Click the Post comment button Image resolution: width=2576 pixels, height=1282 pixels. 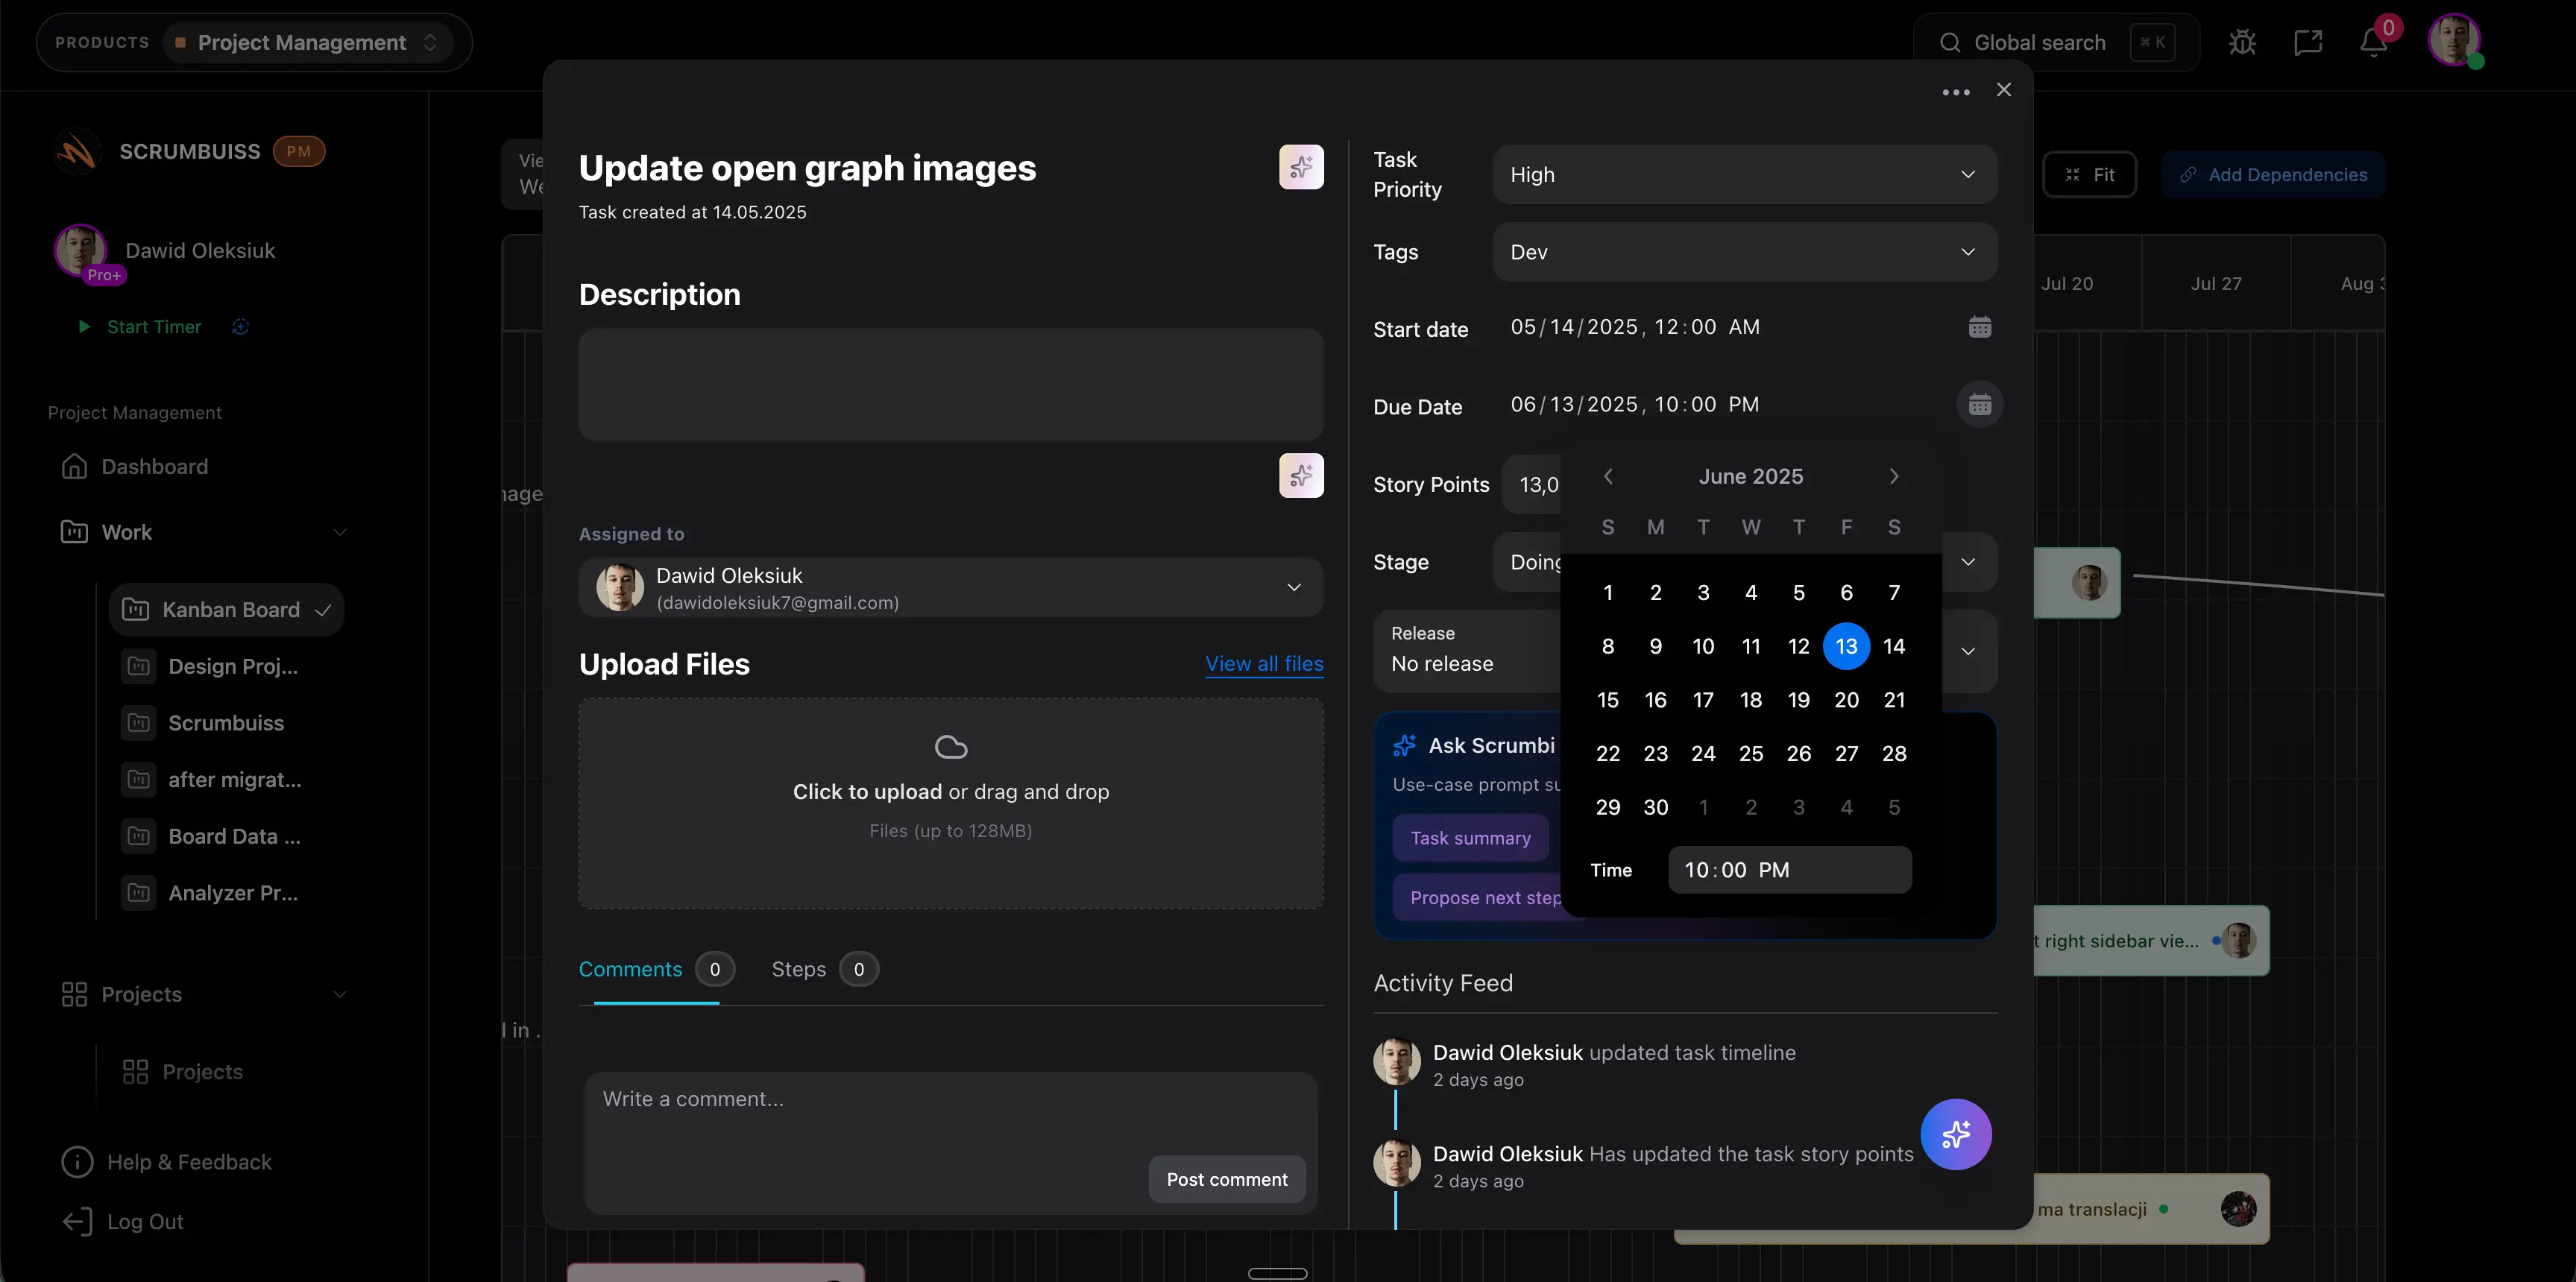pos(1226,1179)
